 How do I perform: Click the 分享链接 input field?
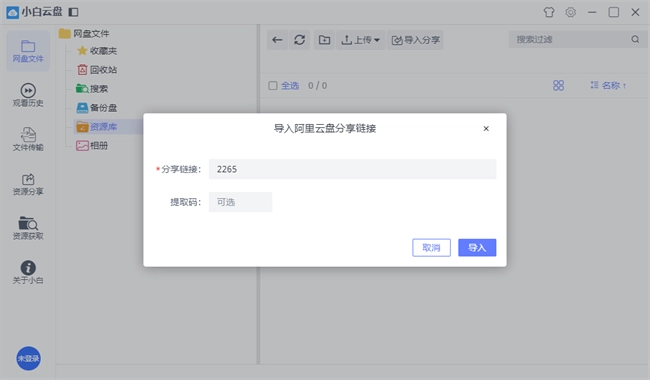(352, 169)
